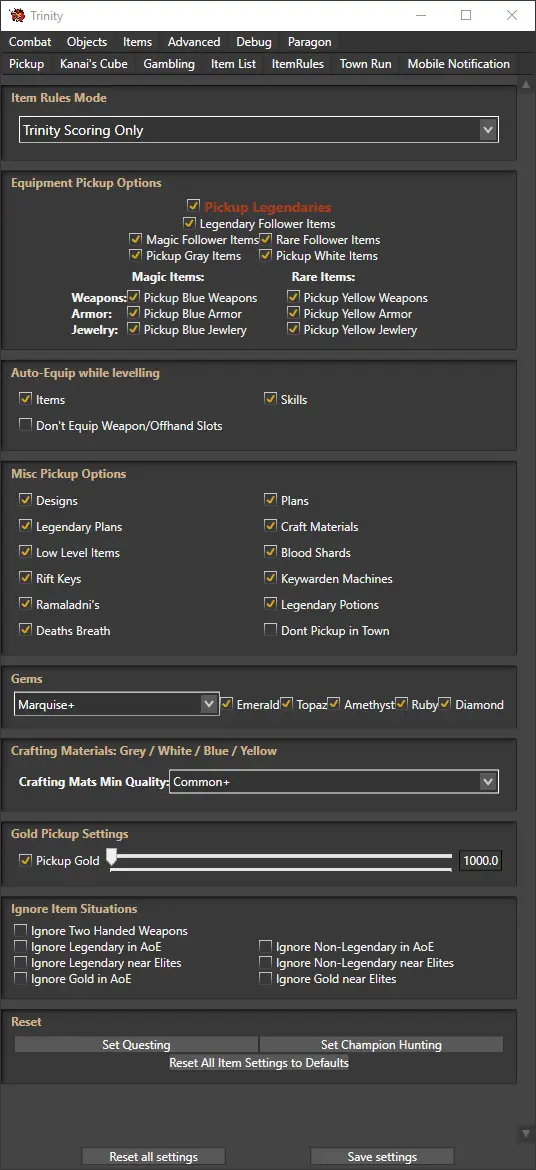Switch to the Gambling sub-tab

pos(169,63)
